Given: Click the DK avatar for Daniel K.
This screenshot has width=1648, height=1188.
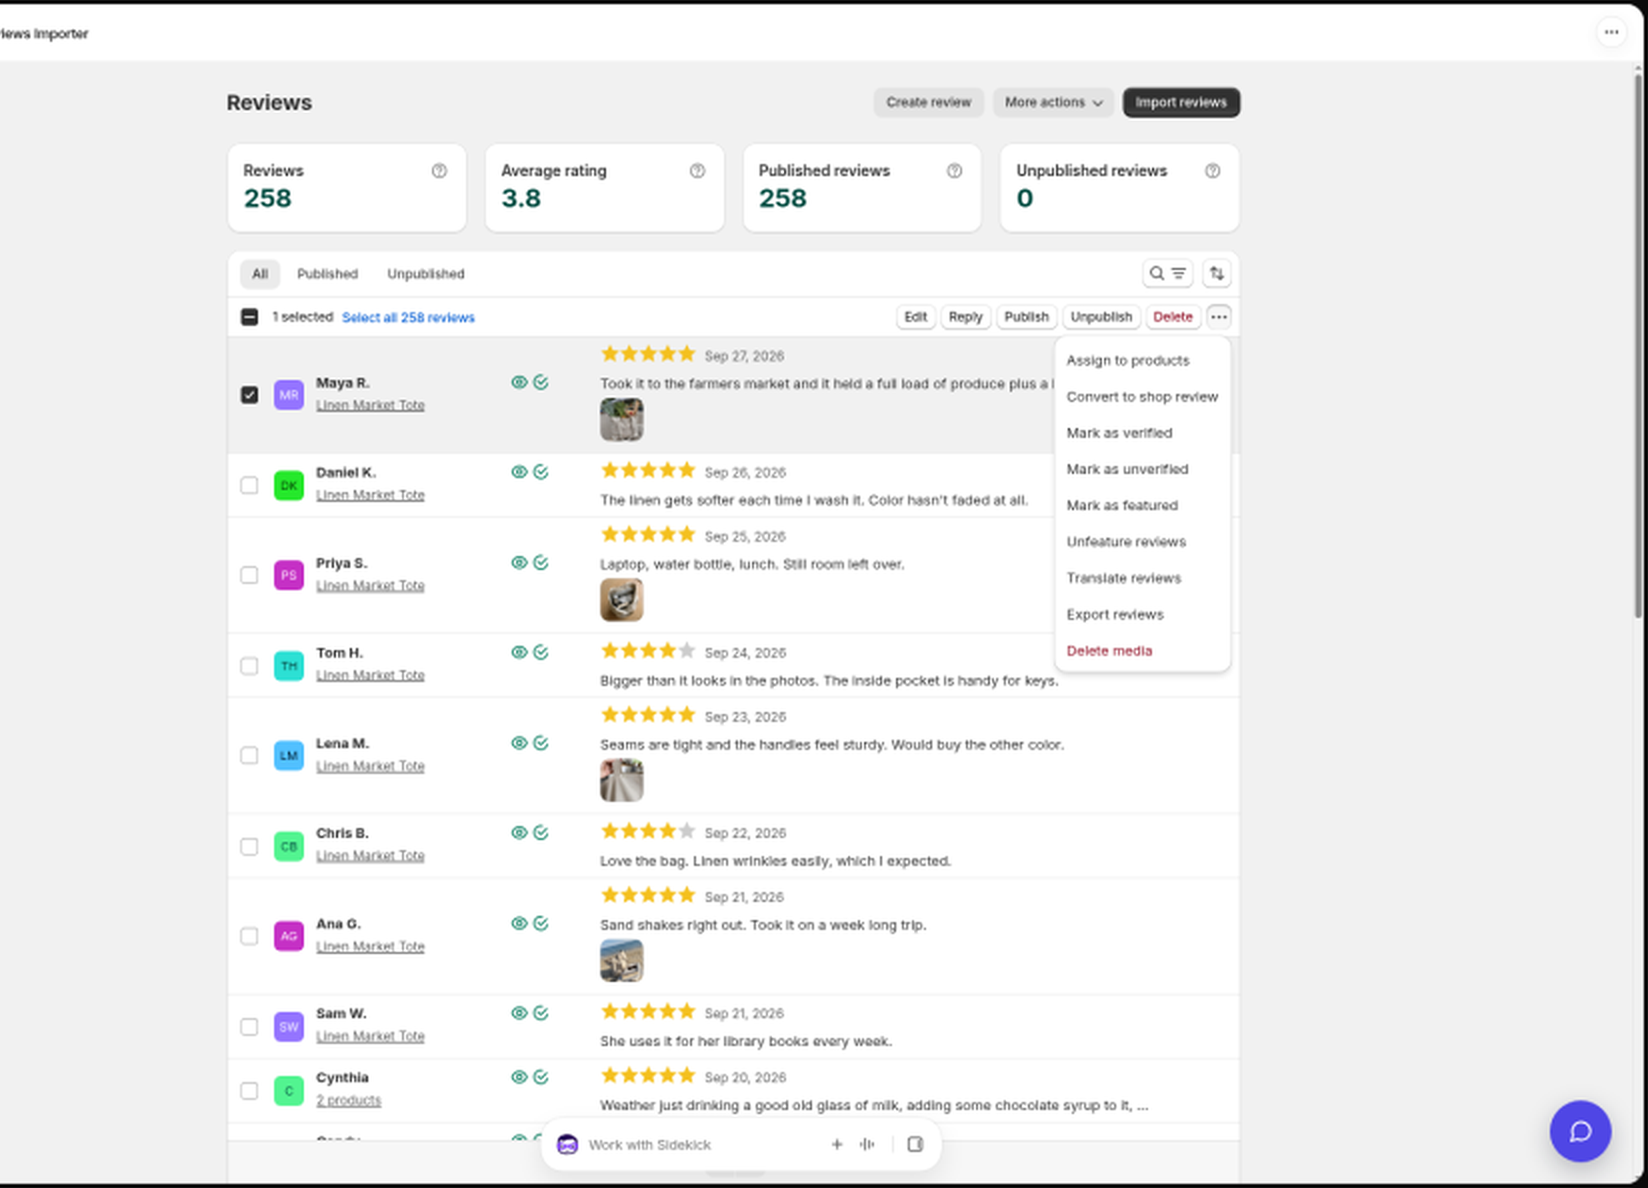Looking at the screenshot, I should 289,485.
